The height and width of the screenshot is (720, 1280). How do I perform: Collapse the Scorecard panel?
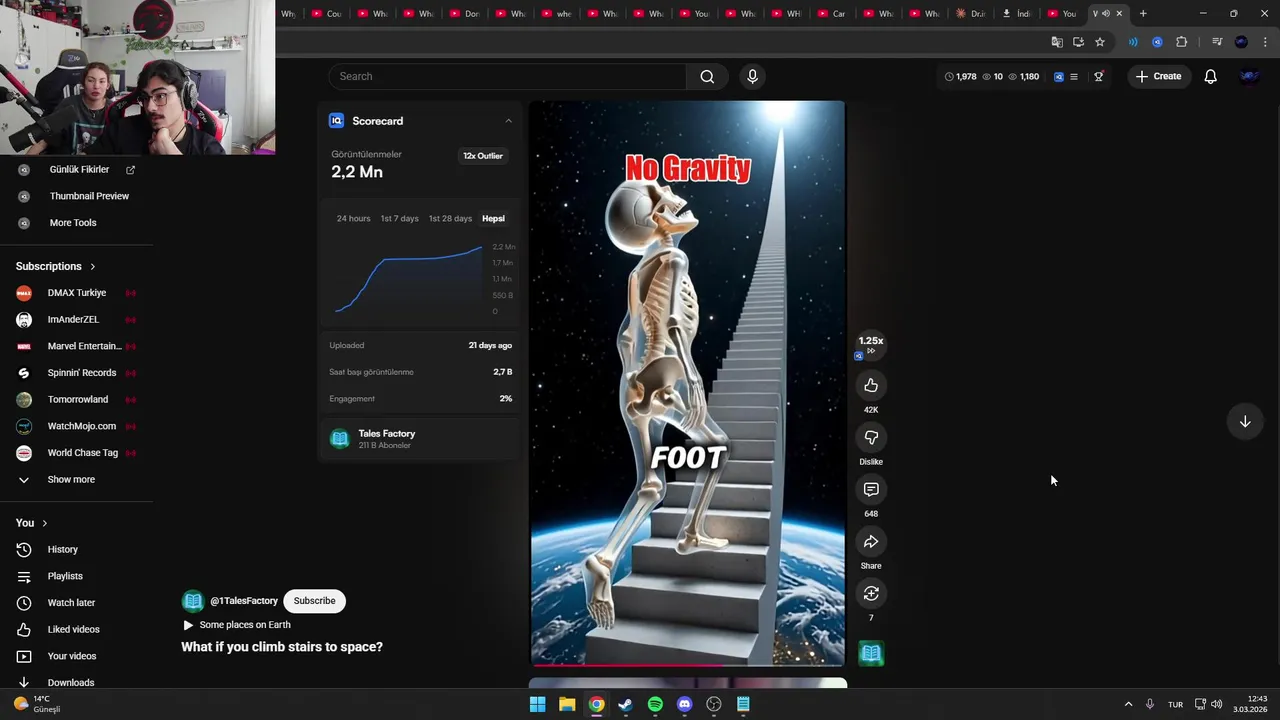pyautogui.click(x=508, y=121)
